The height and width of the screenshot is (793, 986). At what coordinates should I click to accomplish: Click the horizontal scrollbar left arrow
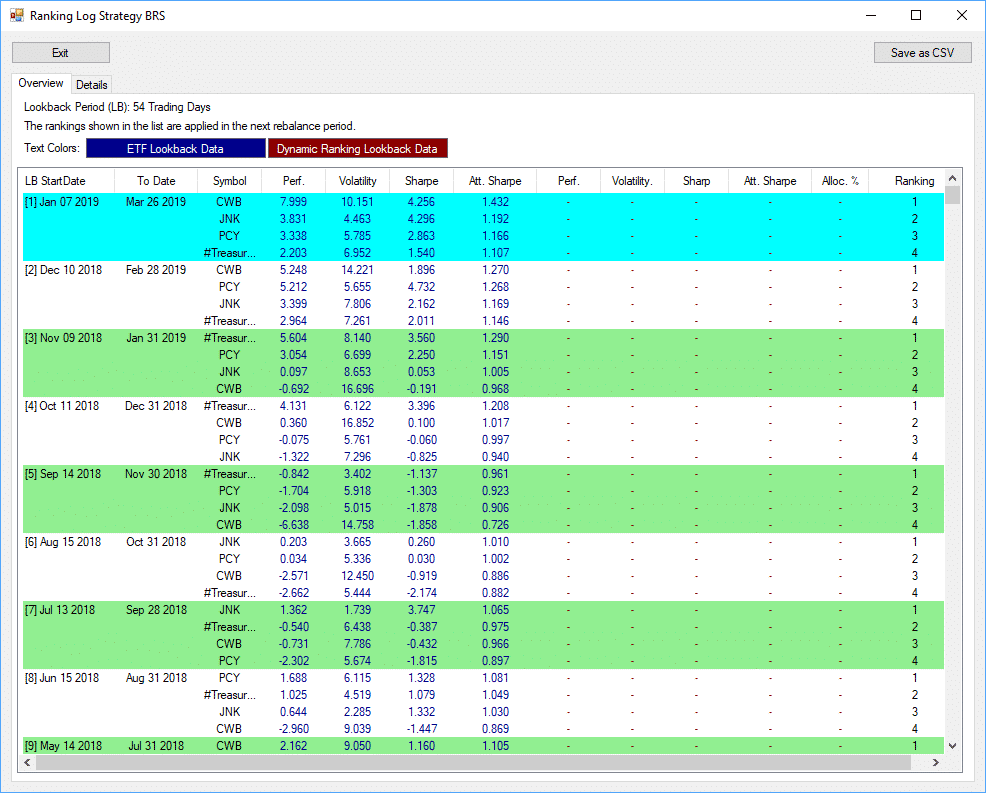26,763
